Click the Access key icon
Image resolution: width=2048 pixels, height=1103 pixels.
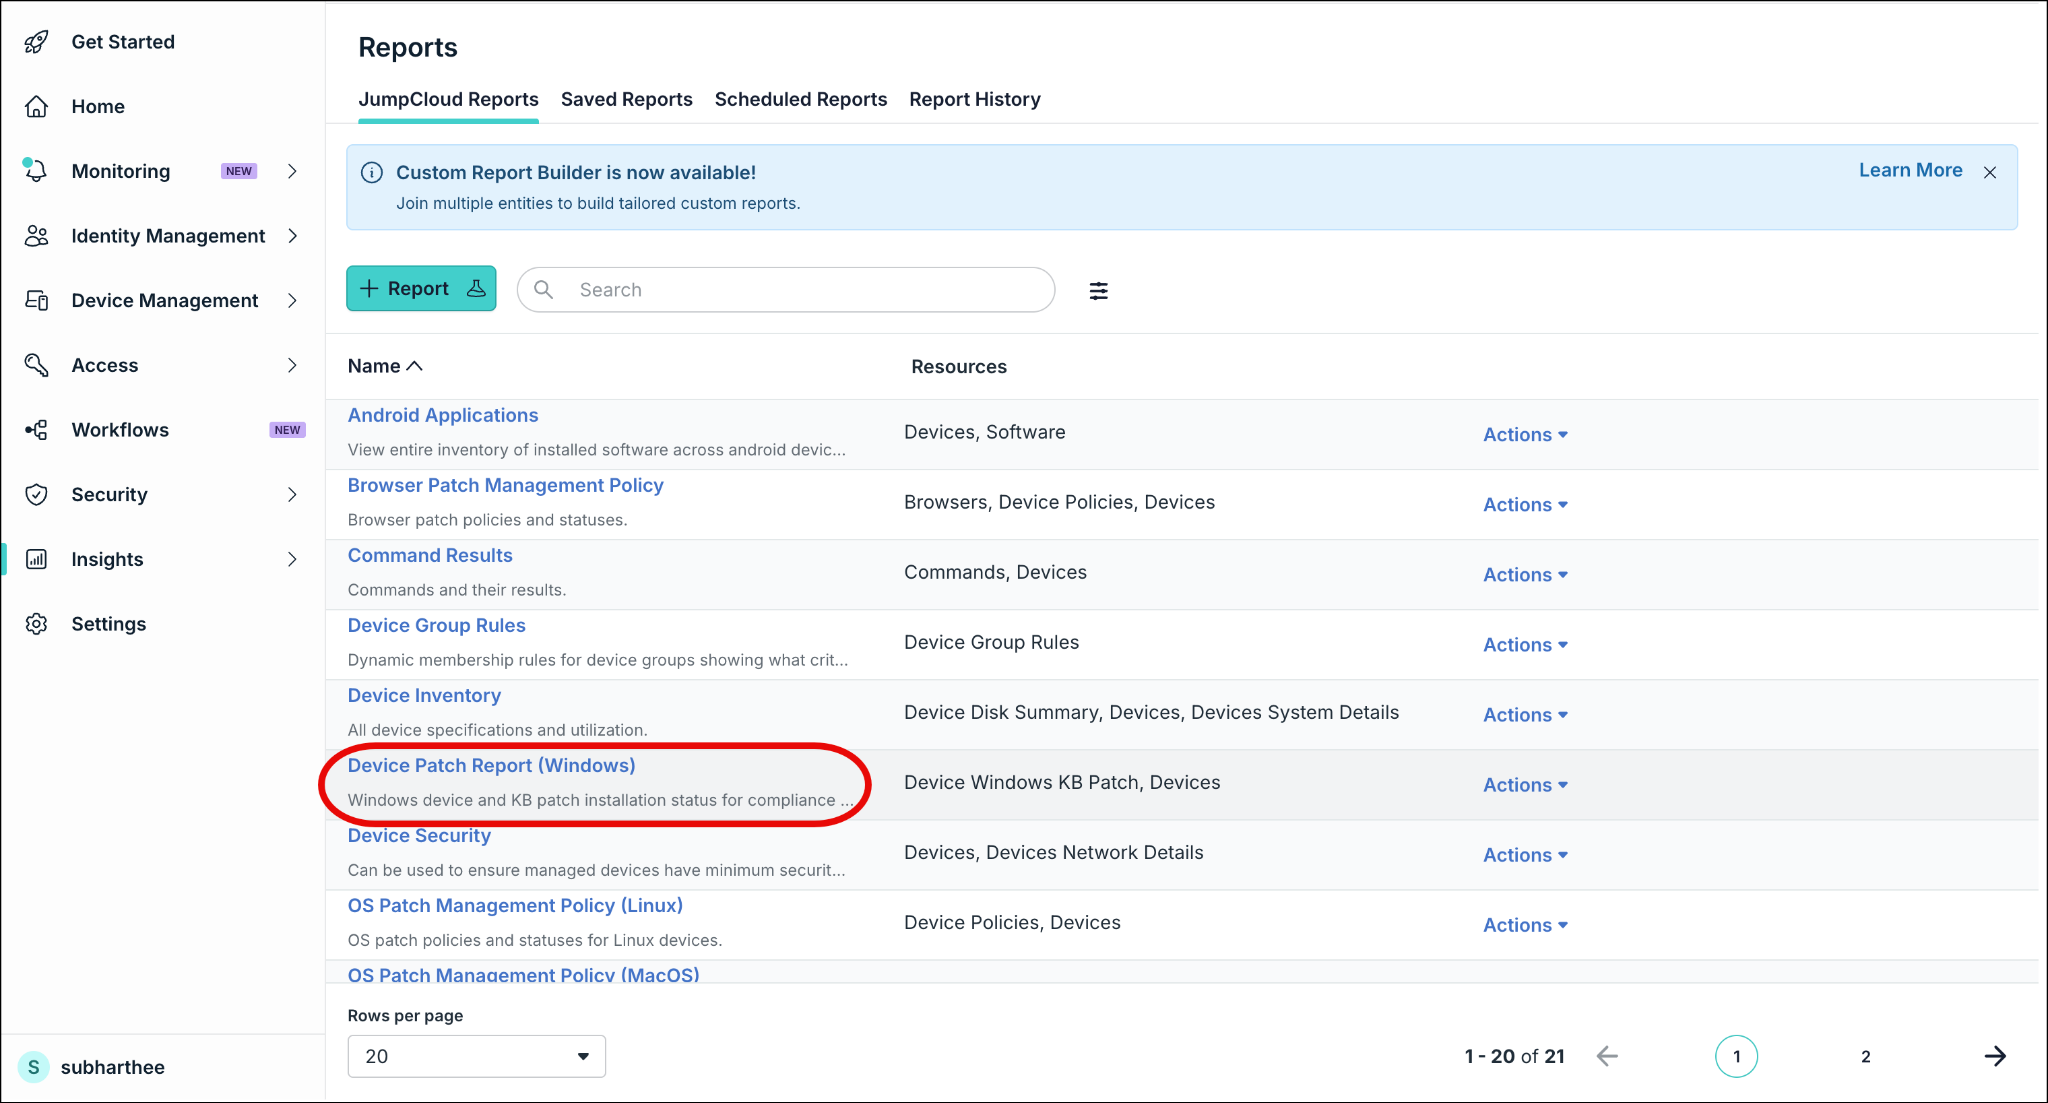point(36,365)
